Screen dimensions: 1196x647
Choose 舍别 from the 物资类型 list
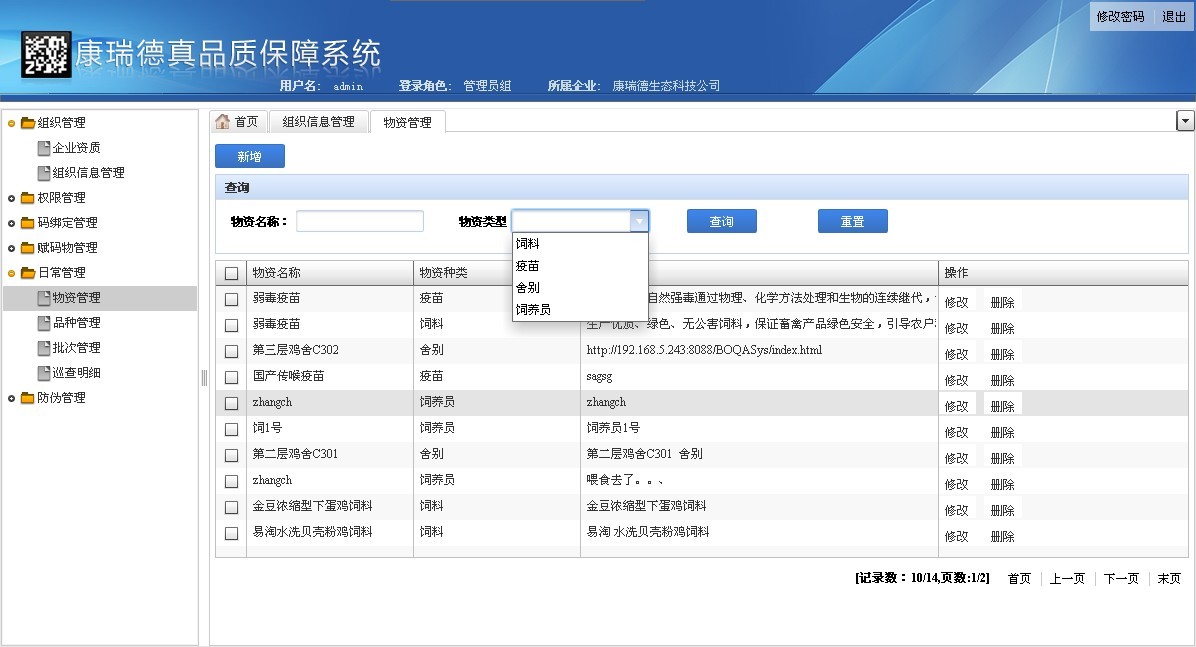pyautogui.click(x=580, y=288)
